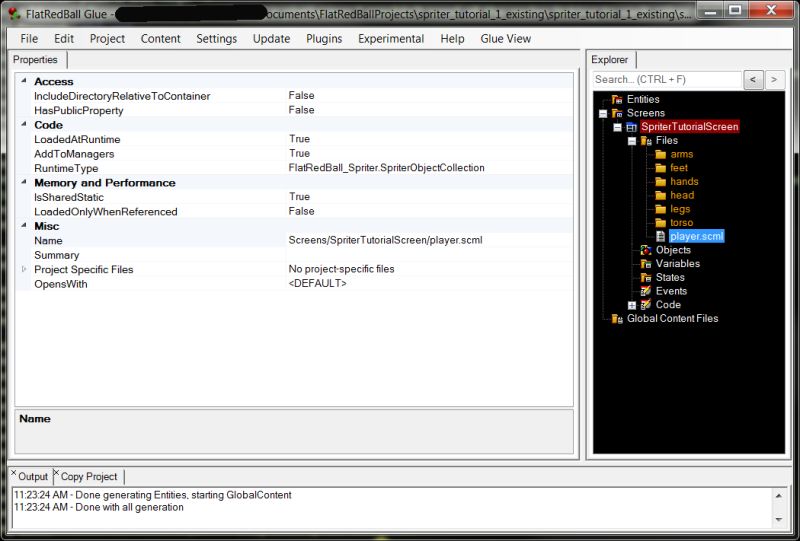Image resolution: width=800 pixels, height=541 pixels.
Task: Click the arms folder icon
Action: pyautogui.click(x=661, y=154)
